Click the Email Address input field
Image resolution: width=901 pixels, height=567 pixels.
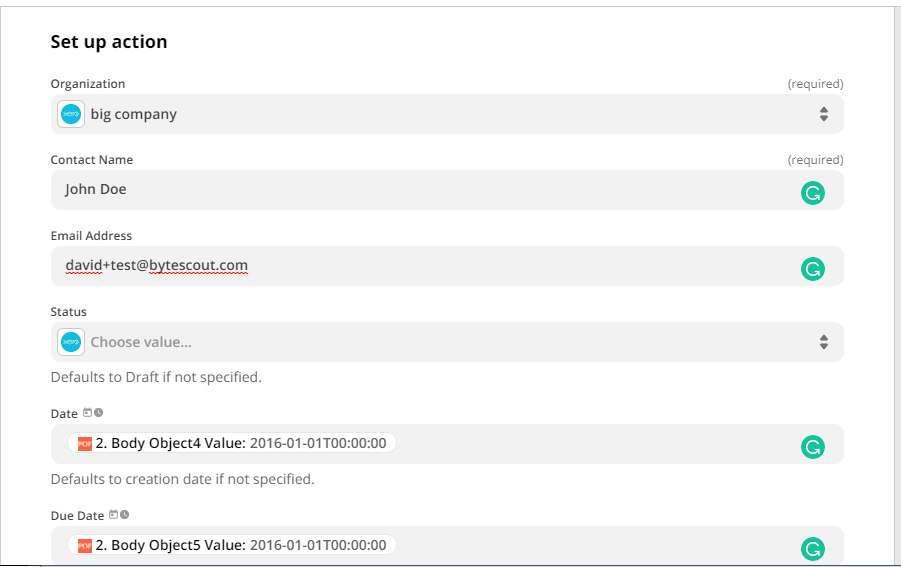point(400,266)
